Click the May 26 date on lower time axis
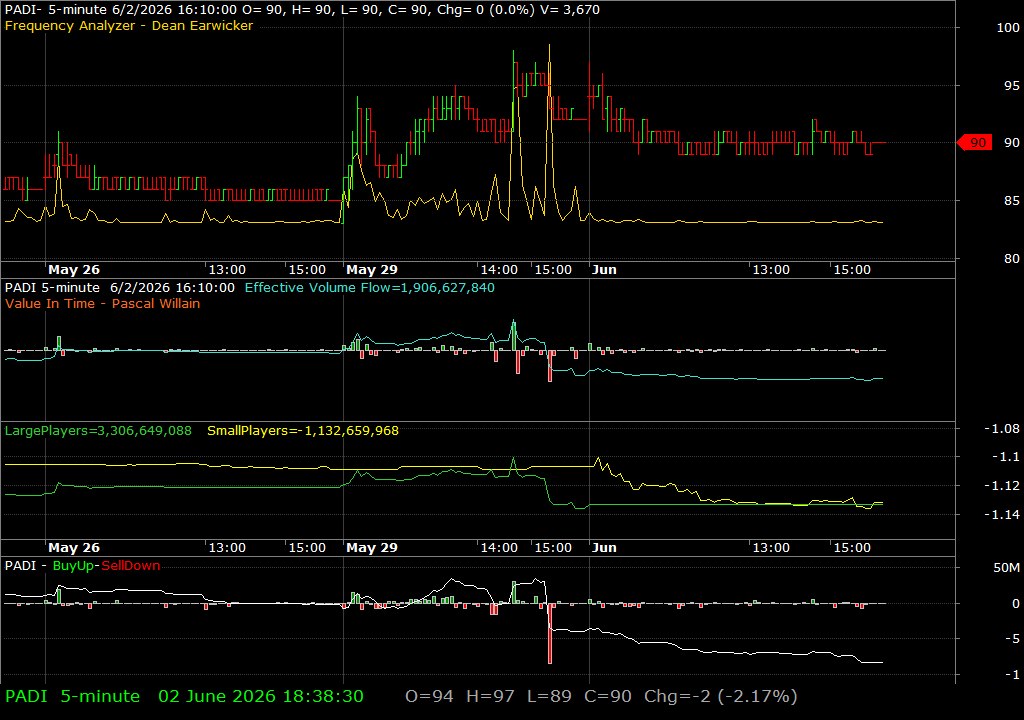 coord(74,548)
